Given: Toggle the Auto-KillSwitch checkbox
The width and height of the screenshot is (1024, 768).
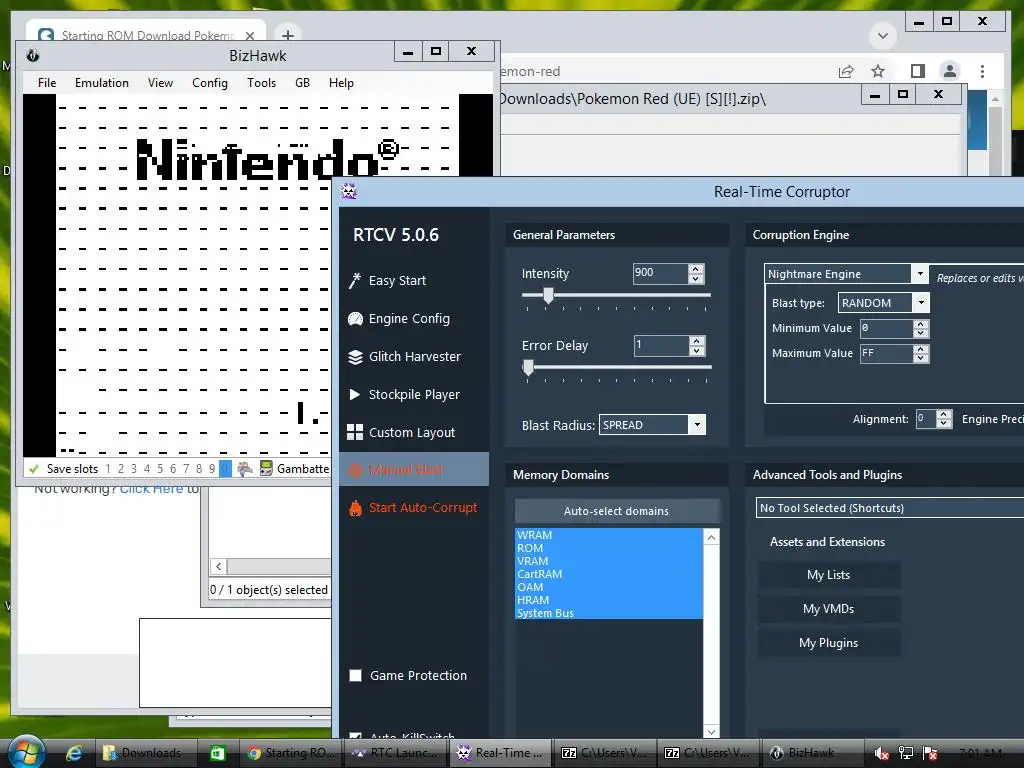Looking at the screenshot, I should click(355, 735).
